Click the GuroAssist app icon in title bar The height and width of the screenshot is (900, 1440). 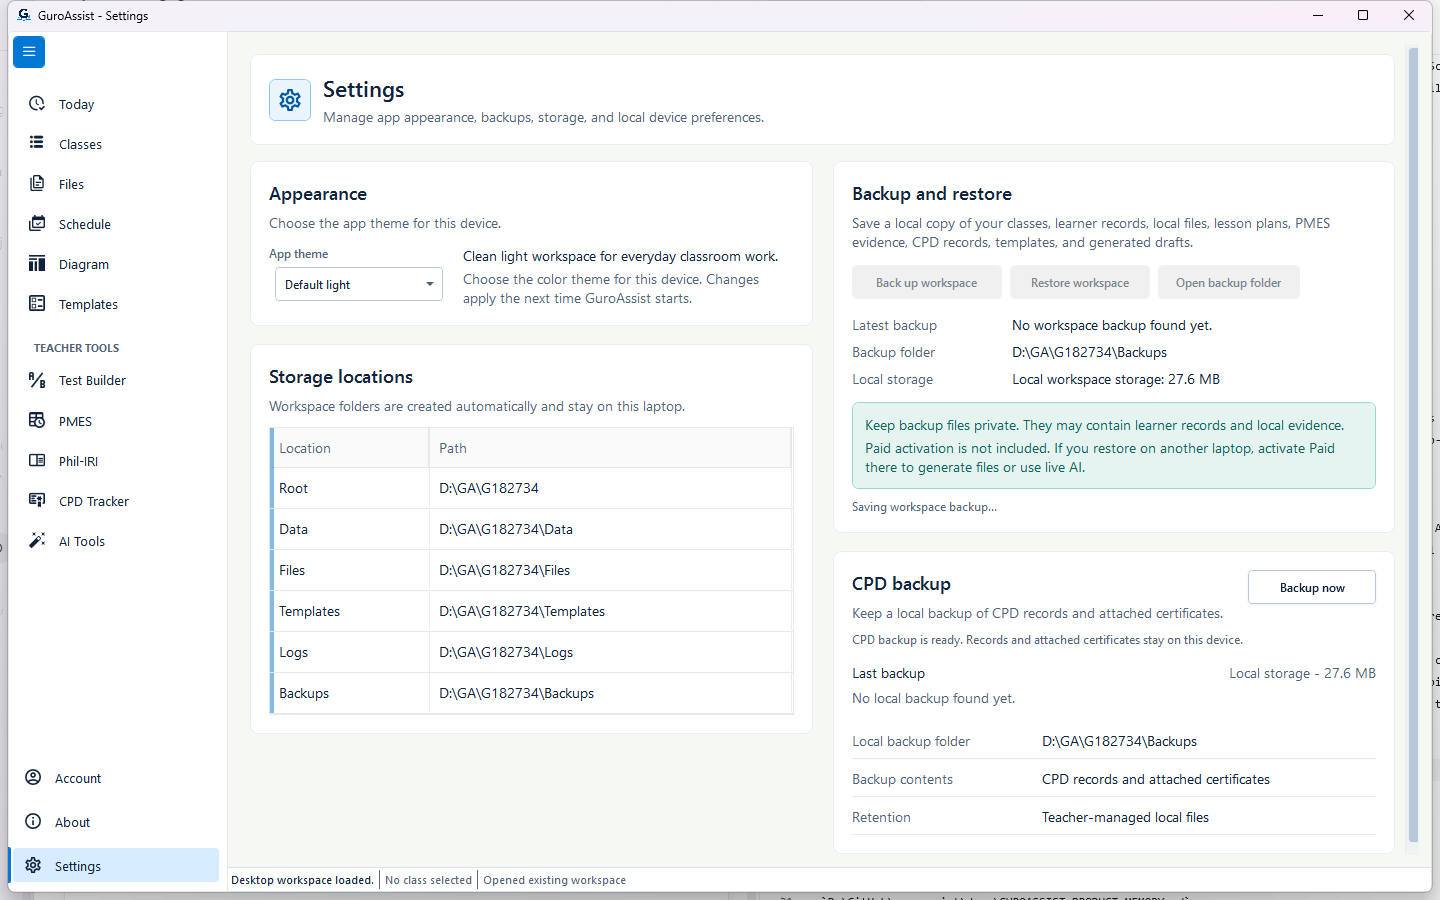24,15
